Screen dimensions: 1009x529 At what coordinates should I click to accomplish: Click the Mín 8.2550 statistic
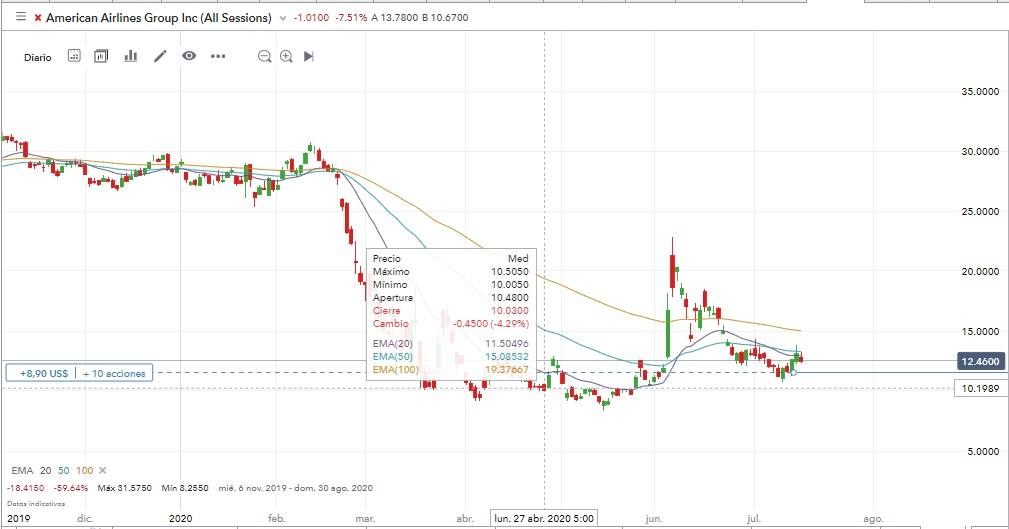click(185, 488)
